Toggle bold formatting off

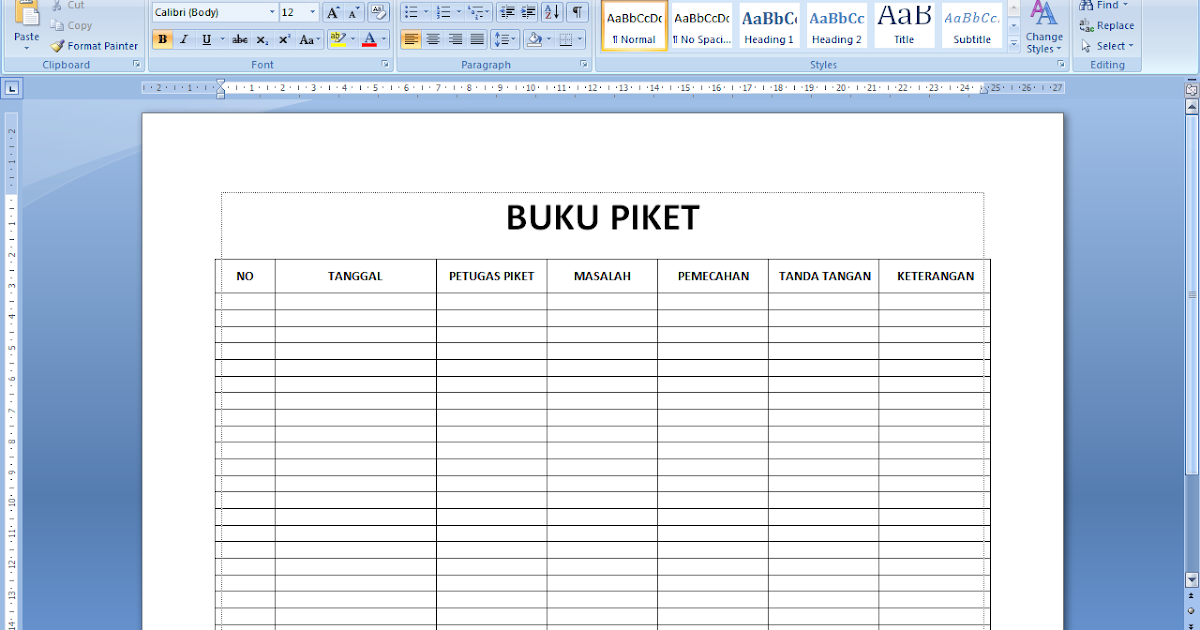pyautogui.click(x=162, y=38)
